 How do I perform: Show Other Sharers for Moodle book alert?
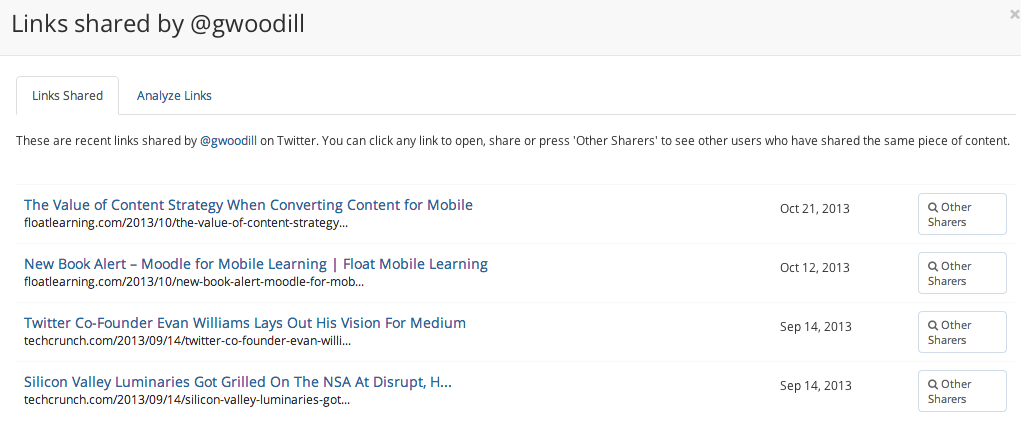(x=962, y=273)
